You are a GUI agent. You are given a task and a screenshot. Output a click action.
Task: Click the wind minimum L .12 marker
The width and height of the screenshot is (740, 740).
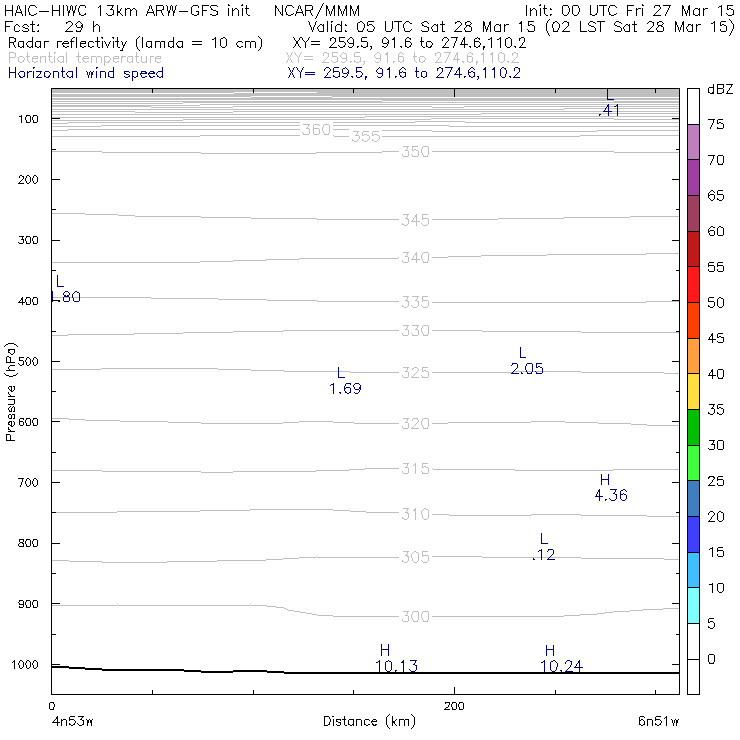click(544, 547)
